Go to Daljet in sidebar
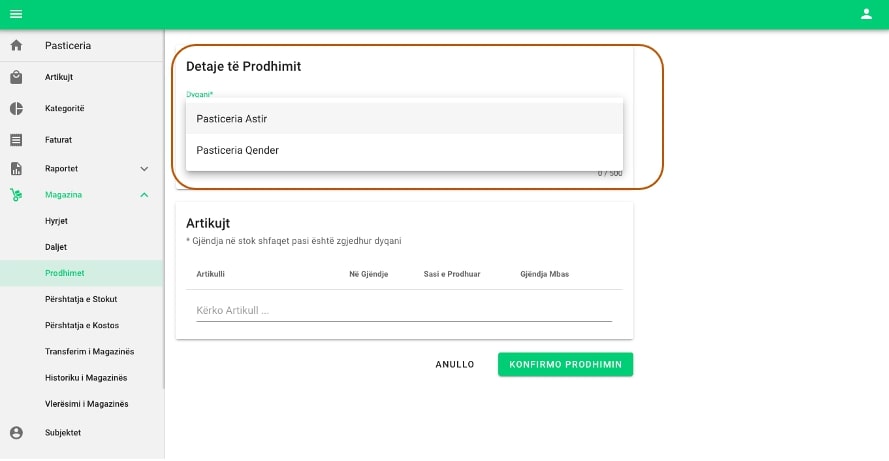 coord(57,246)
